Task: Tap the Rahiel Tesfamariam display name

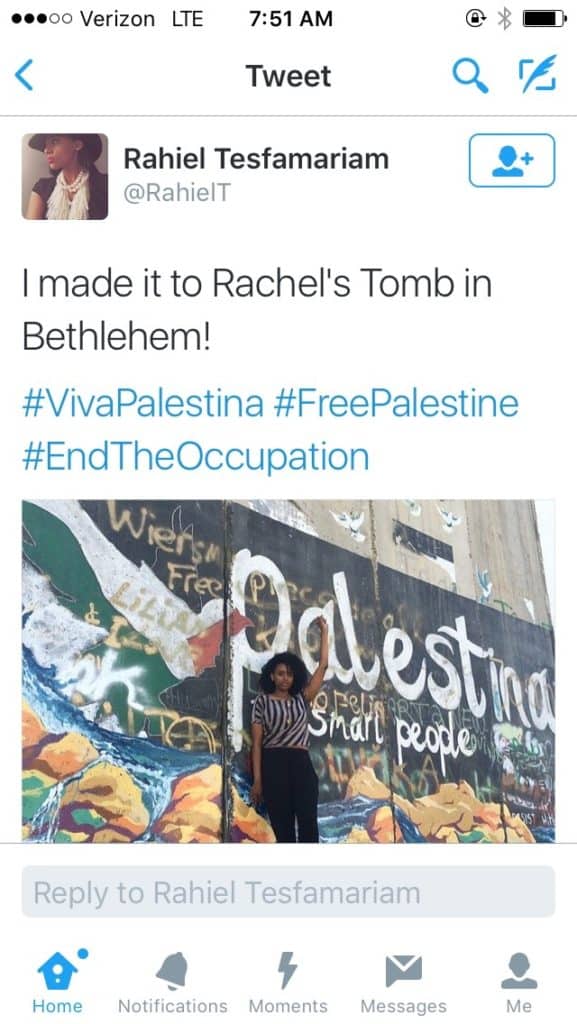Action: [x=256, y=159]
